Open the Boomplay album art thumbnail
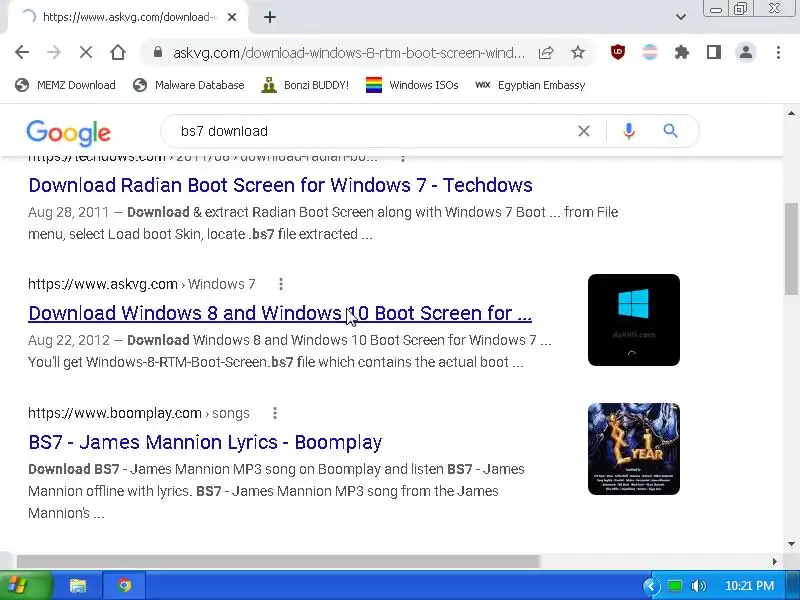The height and width of the screenshot is (600, 800). (634, 449)
